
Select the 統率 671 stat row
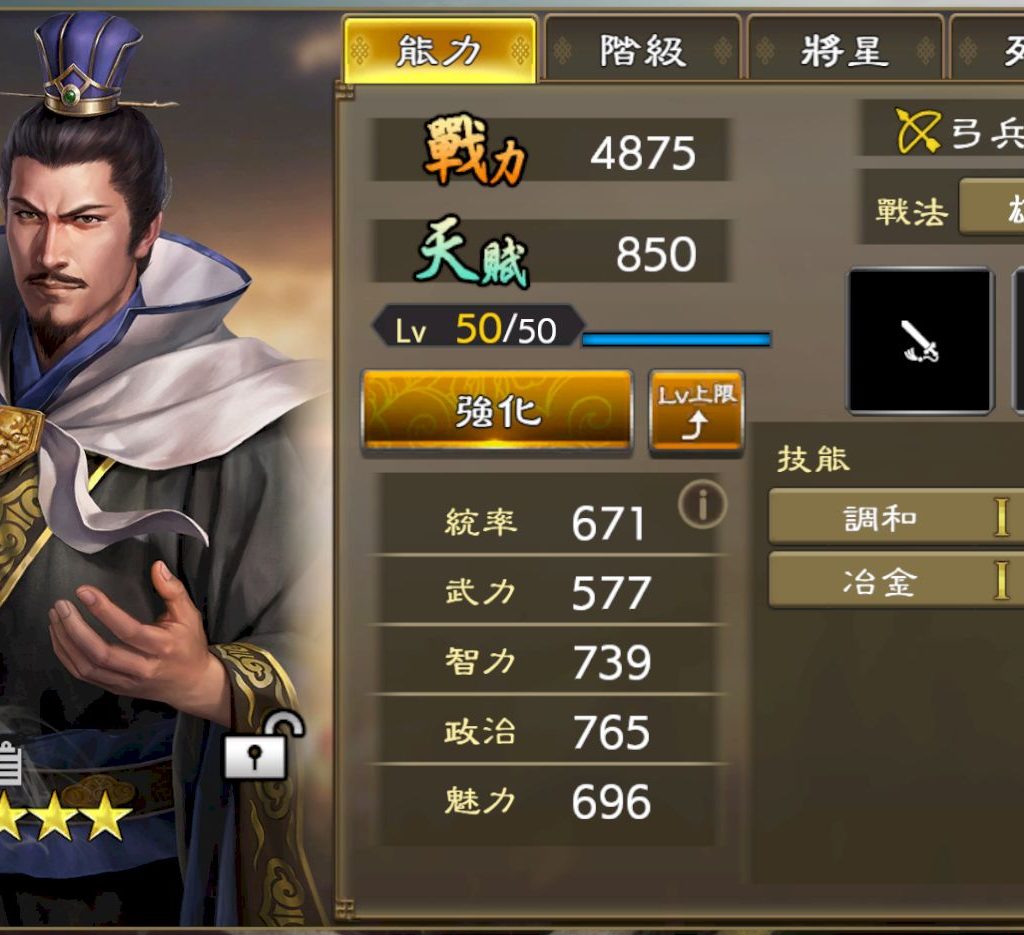coord(549,523)
